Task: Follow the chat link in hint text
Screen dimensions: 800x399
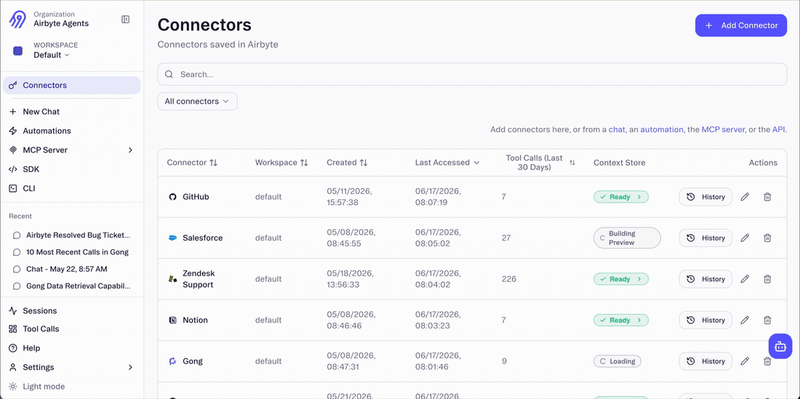Action: click(616, 130)
